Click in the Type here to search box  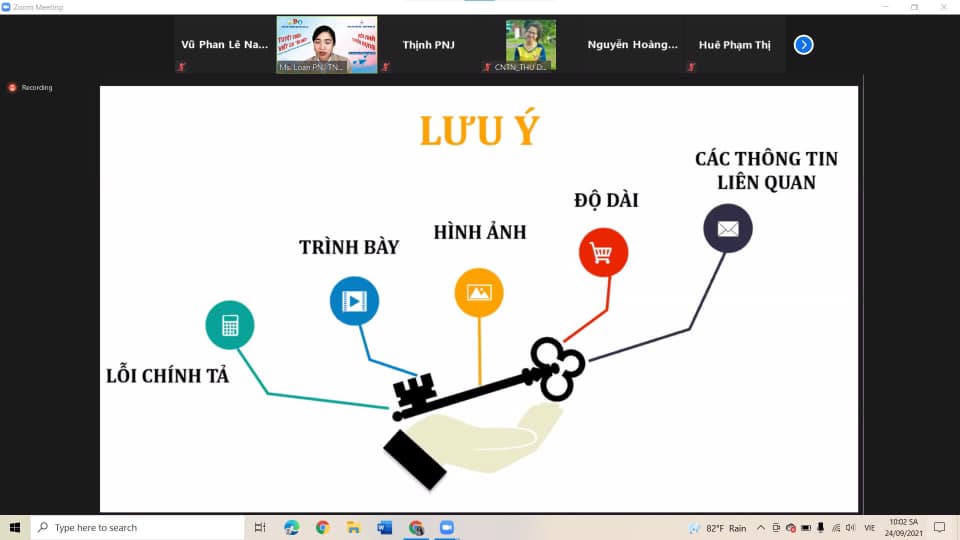(x=140, y=527)
